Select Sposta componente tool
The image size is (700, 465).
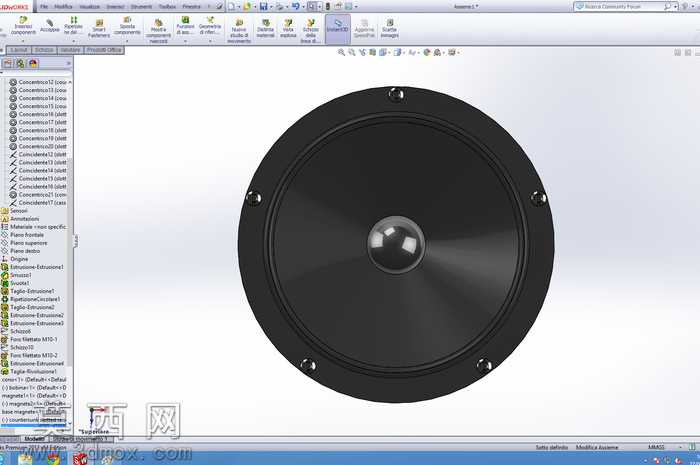(127, 26)
